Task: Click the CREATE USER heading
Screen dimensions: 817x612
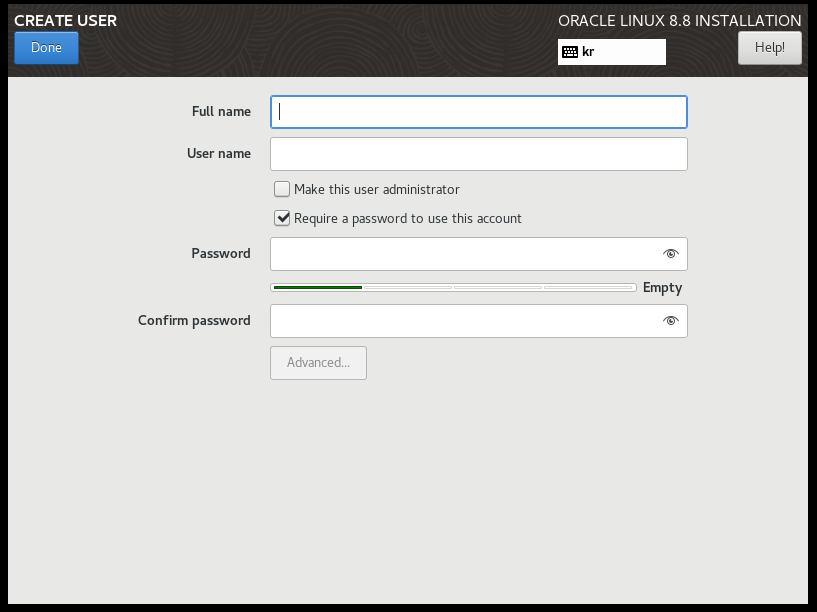Action: (66, 21)
